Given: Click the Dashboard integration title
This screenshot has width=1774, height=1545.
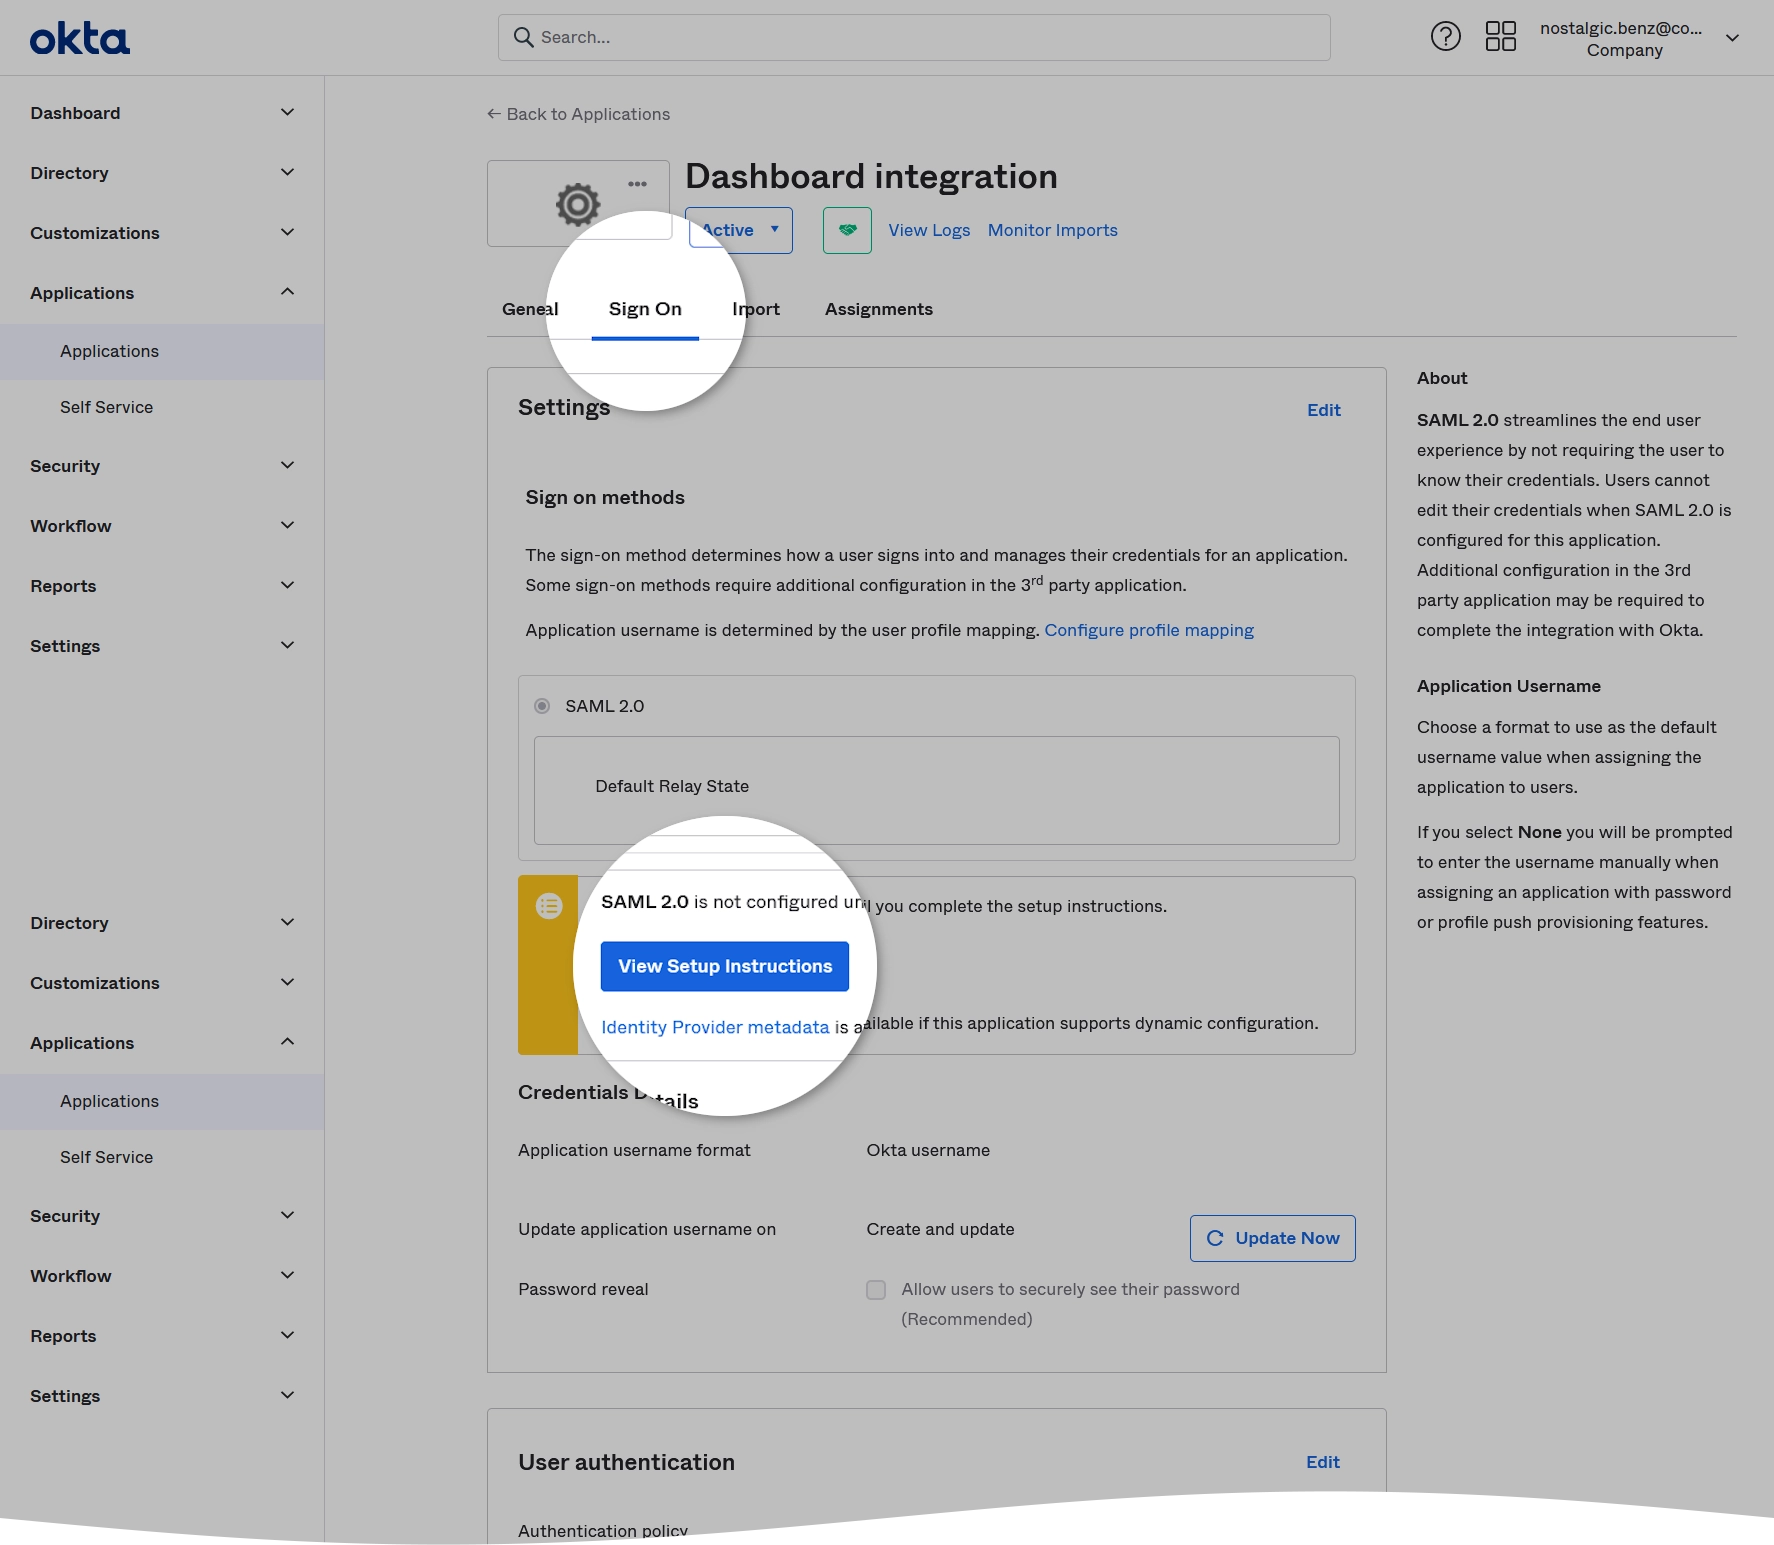Looking at the screenshot, I should pyautogui.click(x=871, y=176).
